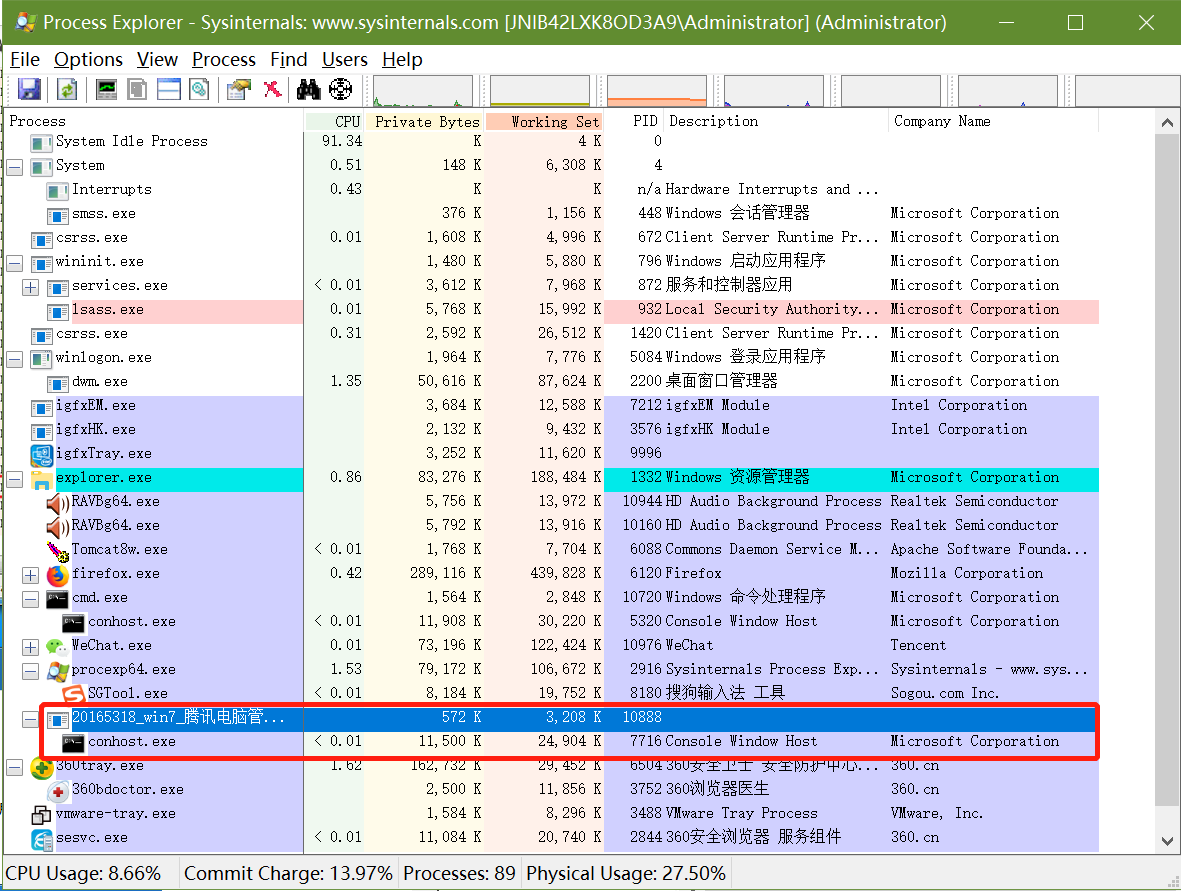Open the View menu
Image resolution: width=1181 pixels, height=891 pixels.
click(x=157, y=60)
